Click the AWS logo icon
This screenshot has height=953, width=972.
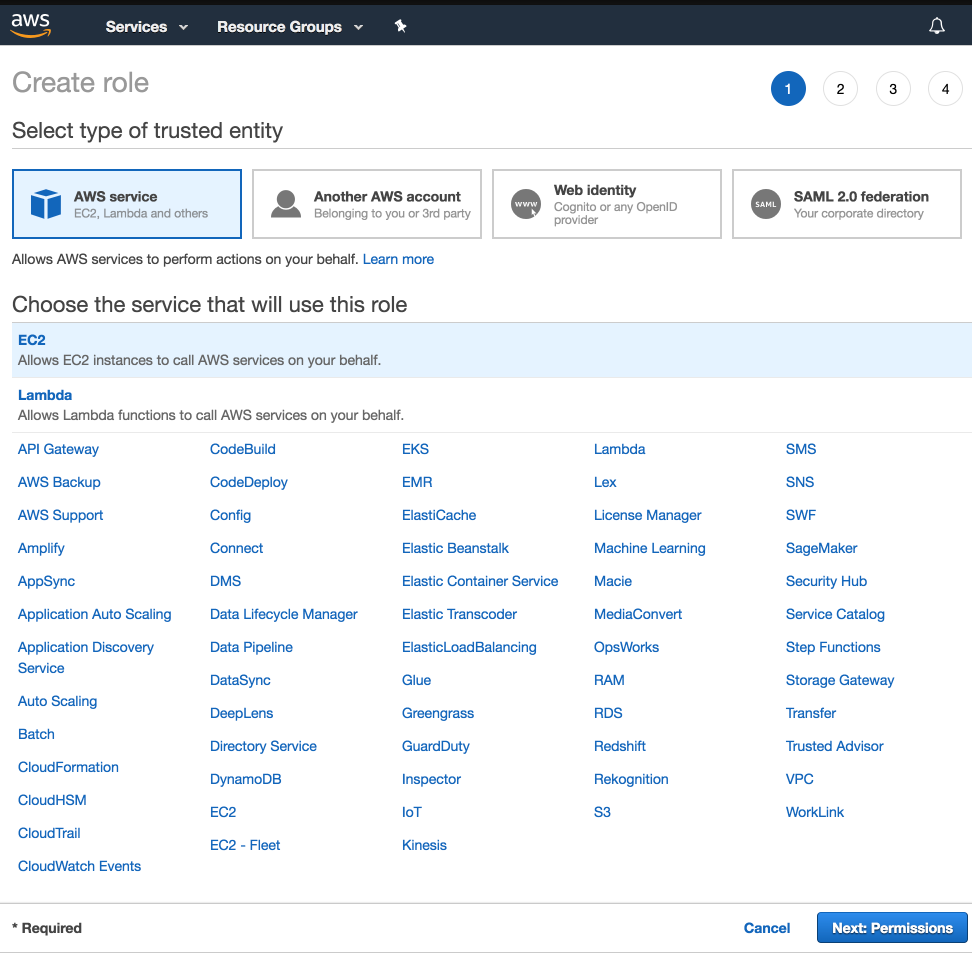(x=30, y=25)
